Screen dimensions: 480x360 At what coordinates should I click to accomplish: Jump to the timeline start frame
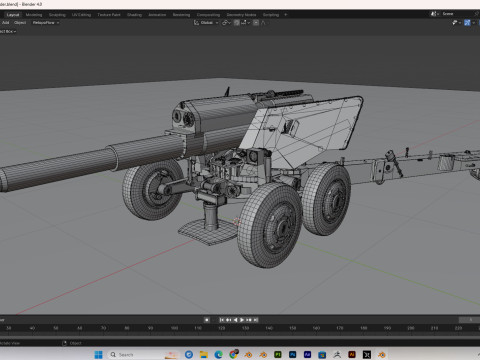click(222, 320)
